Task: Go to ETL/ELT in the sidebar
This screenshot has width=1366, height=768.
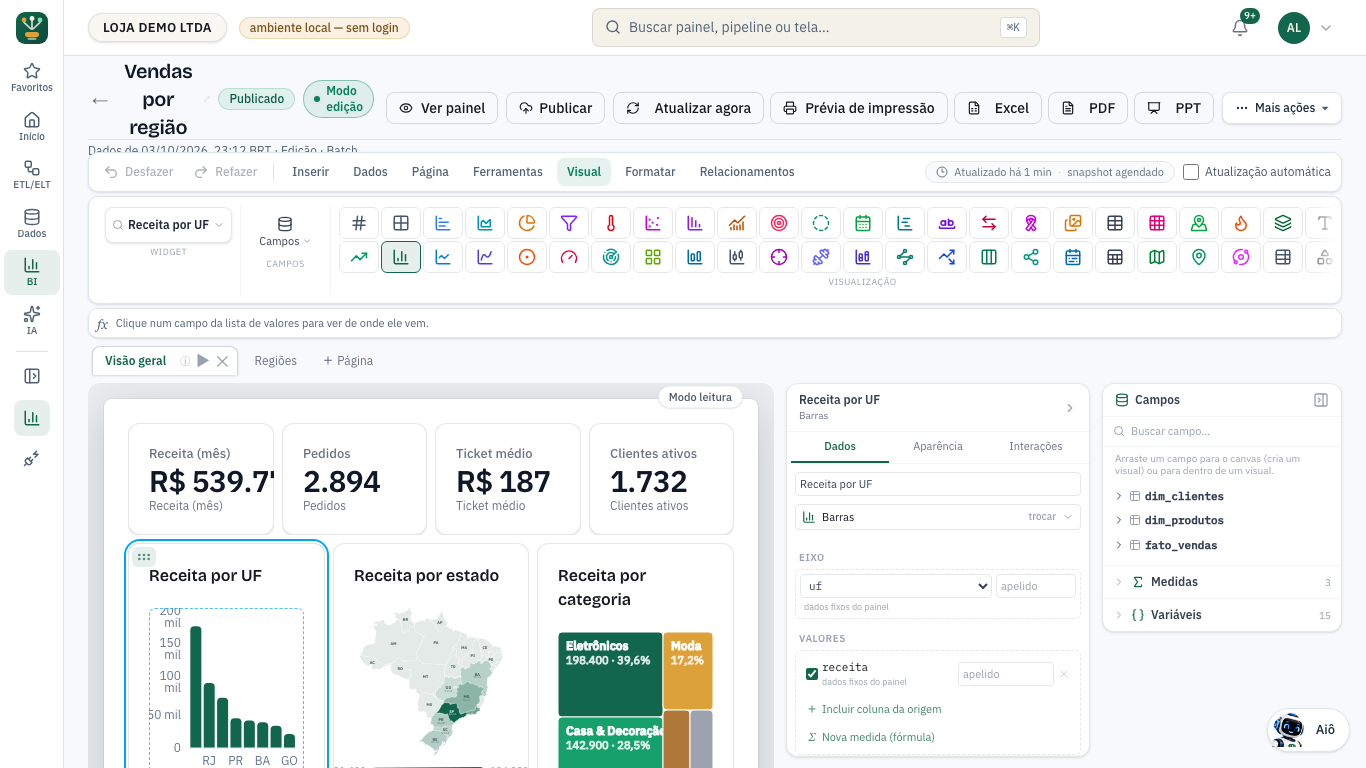Action: click(32, 175)
